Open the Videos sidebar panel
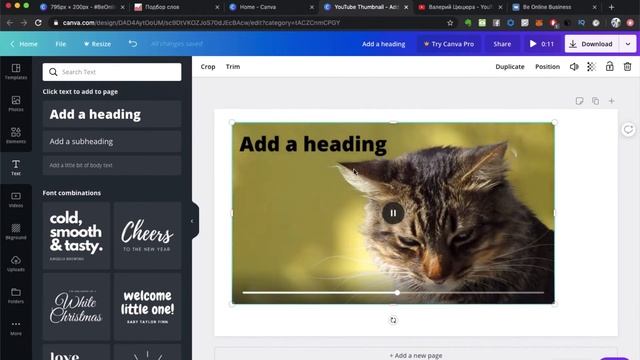The height and width of the screenshot is (360, 640). 16,200
